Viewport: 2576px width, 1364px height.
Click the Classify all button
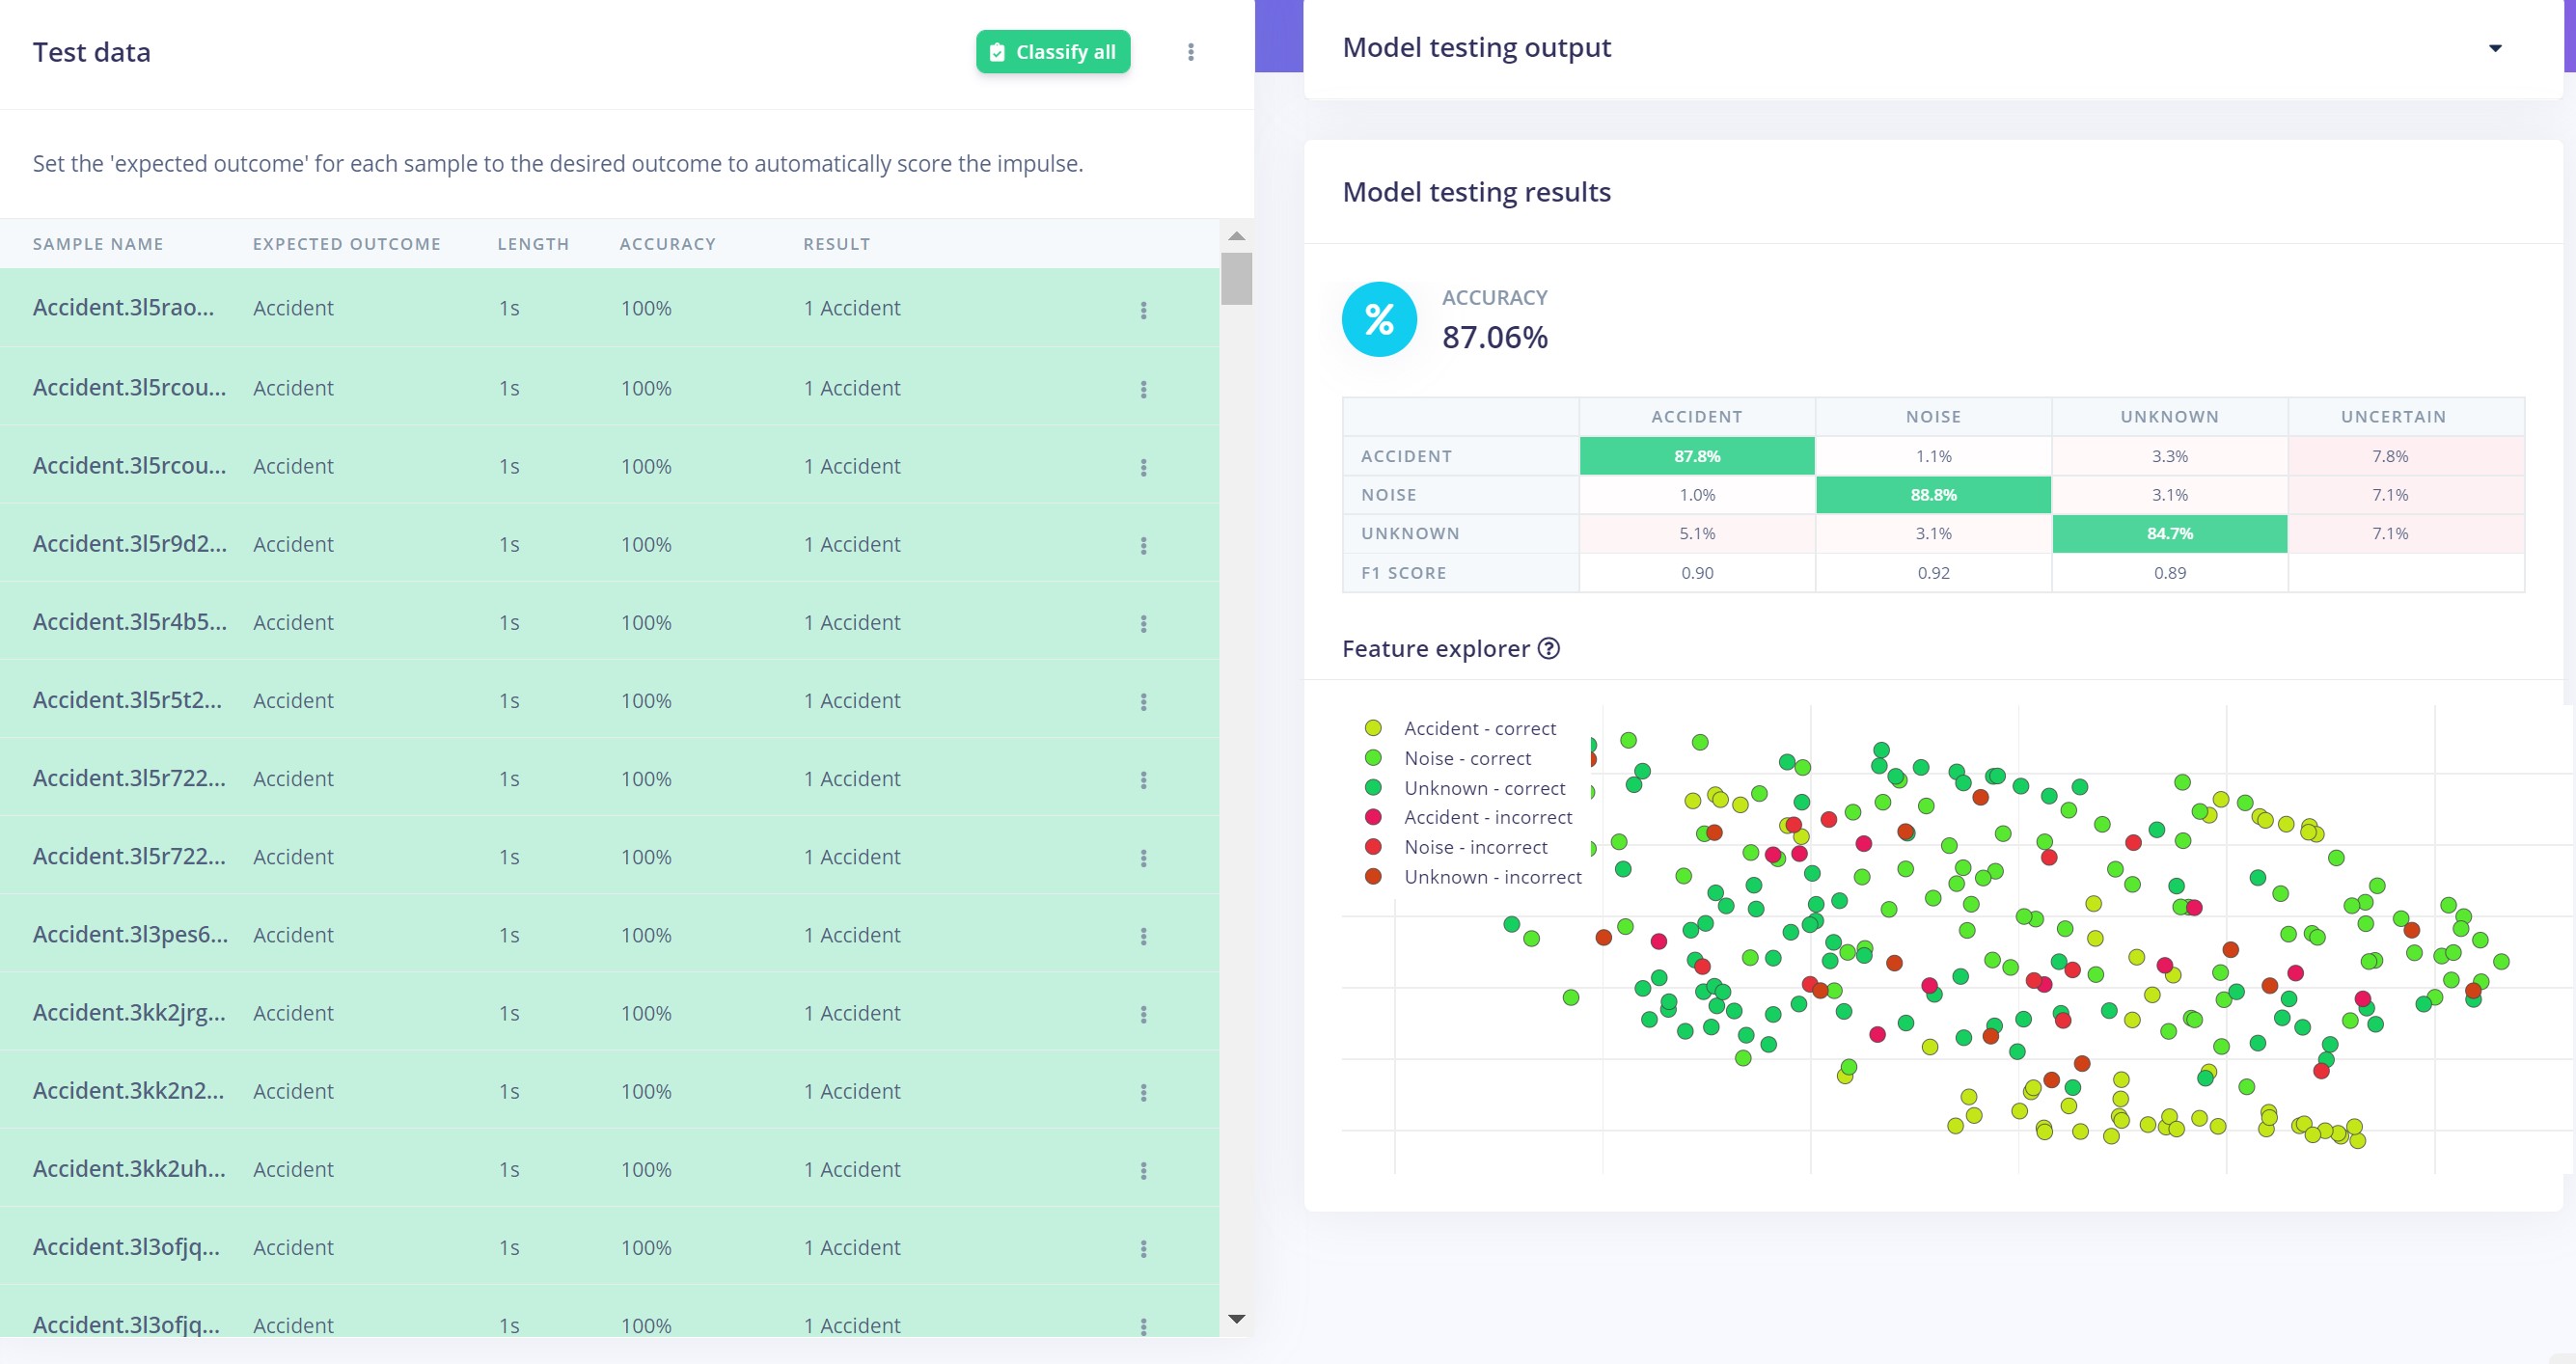(1053, 52)
